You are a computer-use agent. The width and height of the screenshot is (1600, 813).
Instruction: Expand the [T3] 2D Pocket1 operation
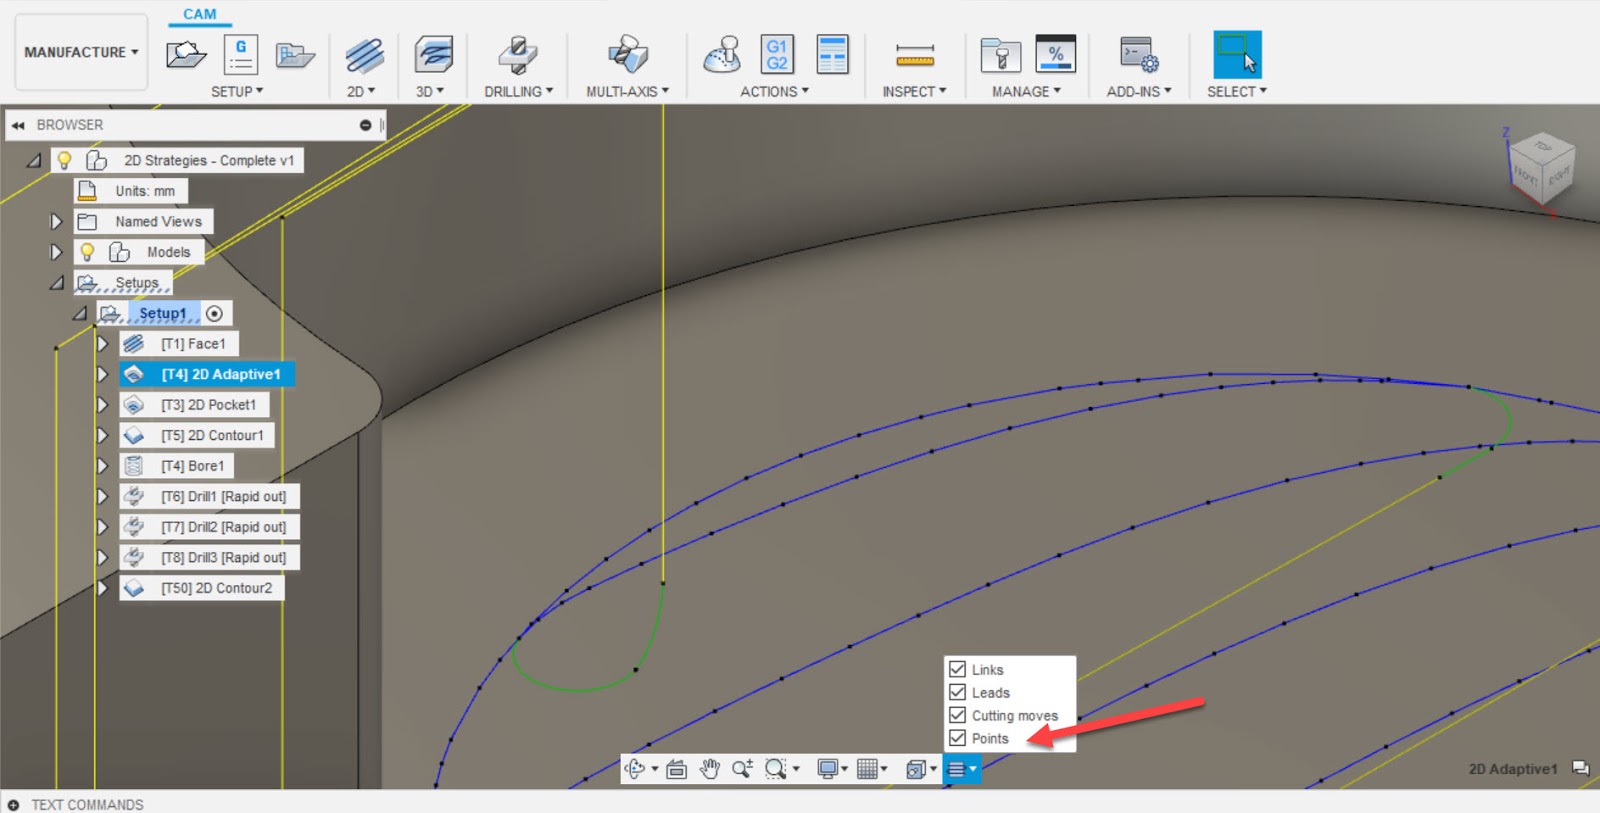(x=102, y=405)
